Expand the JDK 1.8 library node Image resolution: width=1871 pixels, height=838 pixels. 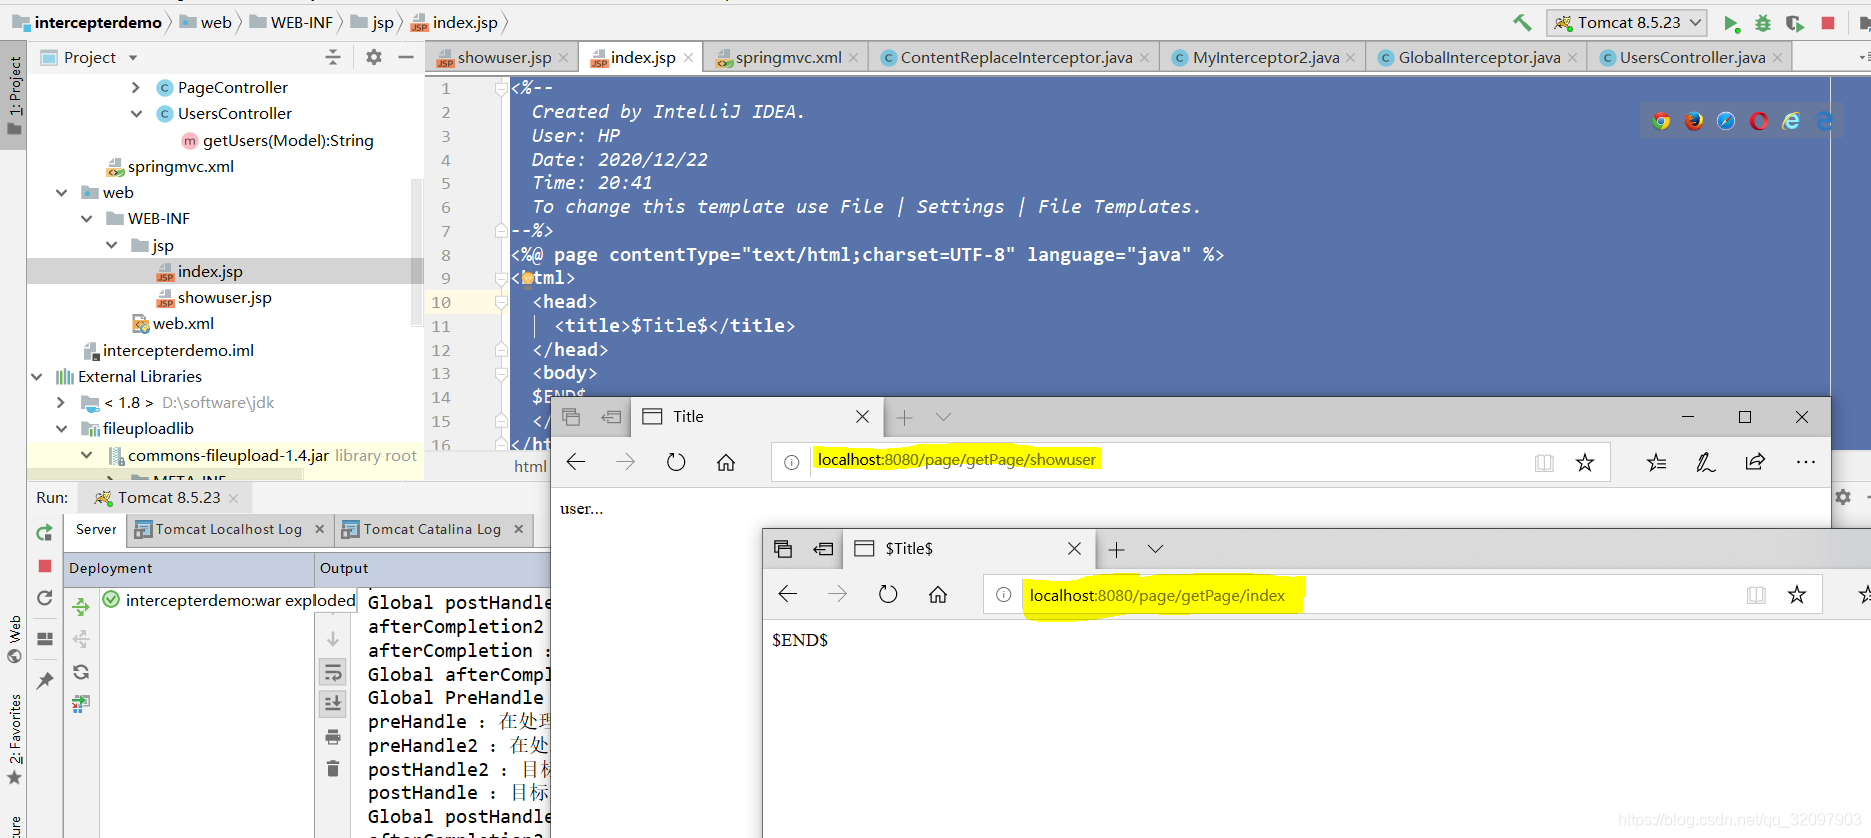62,403
